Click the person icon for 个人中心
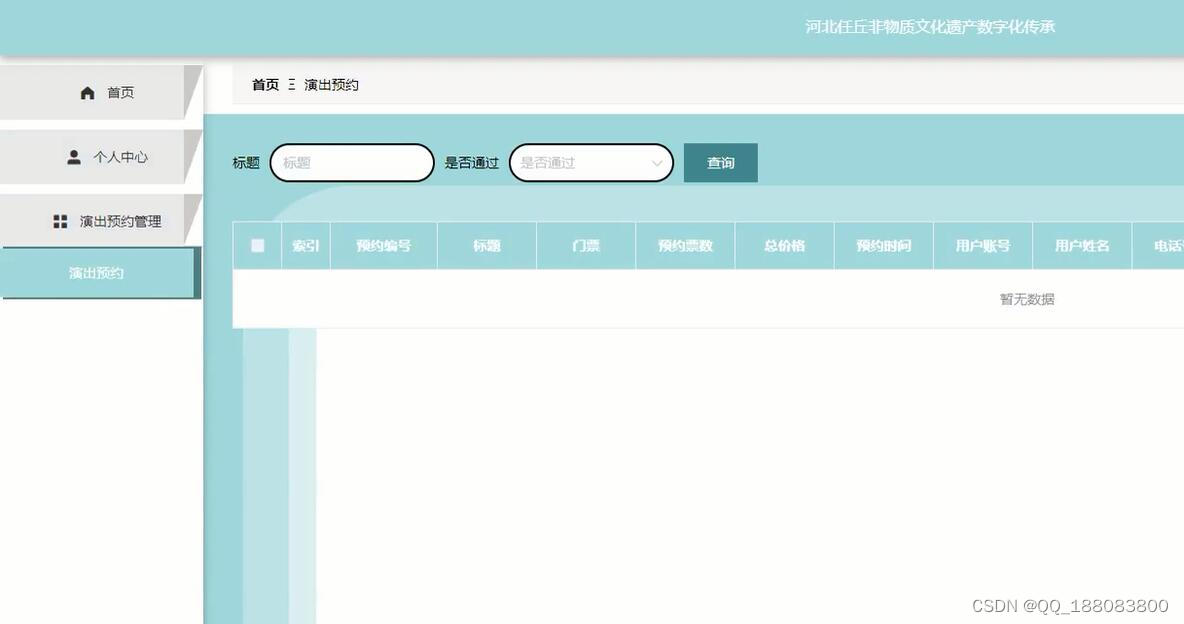Viewport: 1184px width, 624px height. (74, 157)
